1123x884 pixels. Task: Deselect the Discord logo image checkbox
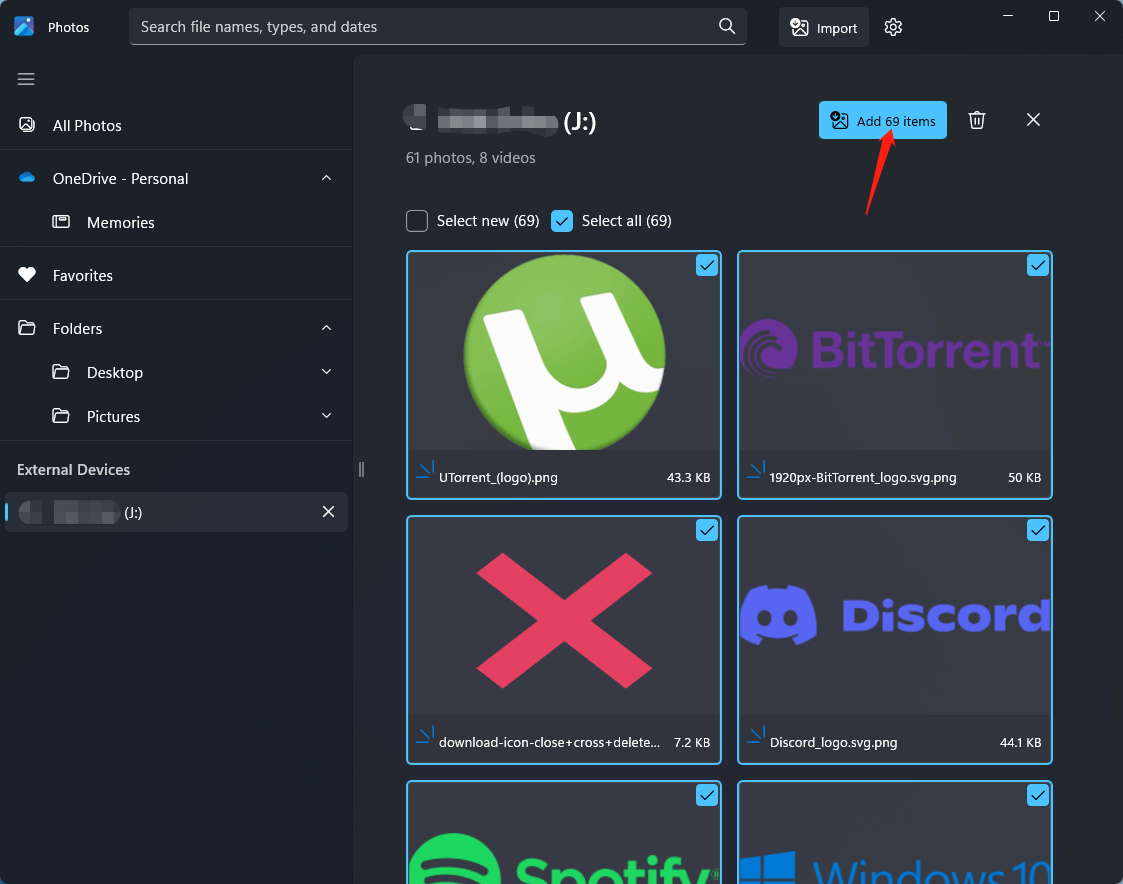click(x=1038, y=531)
